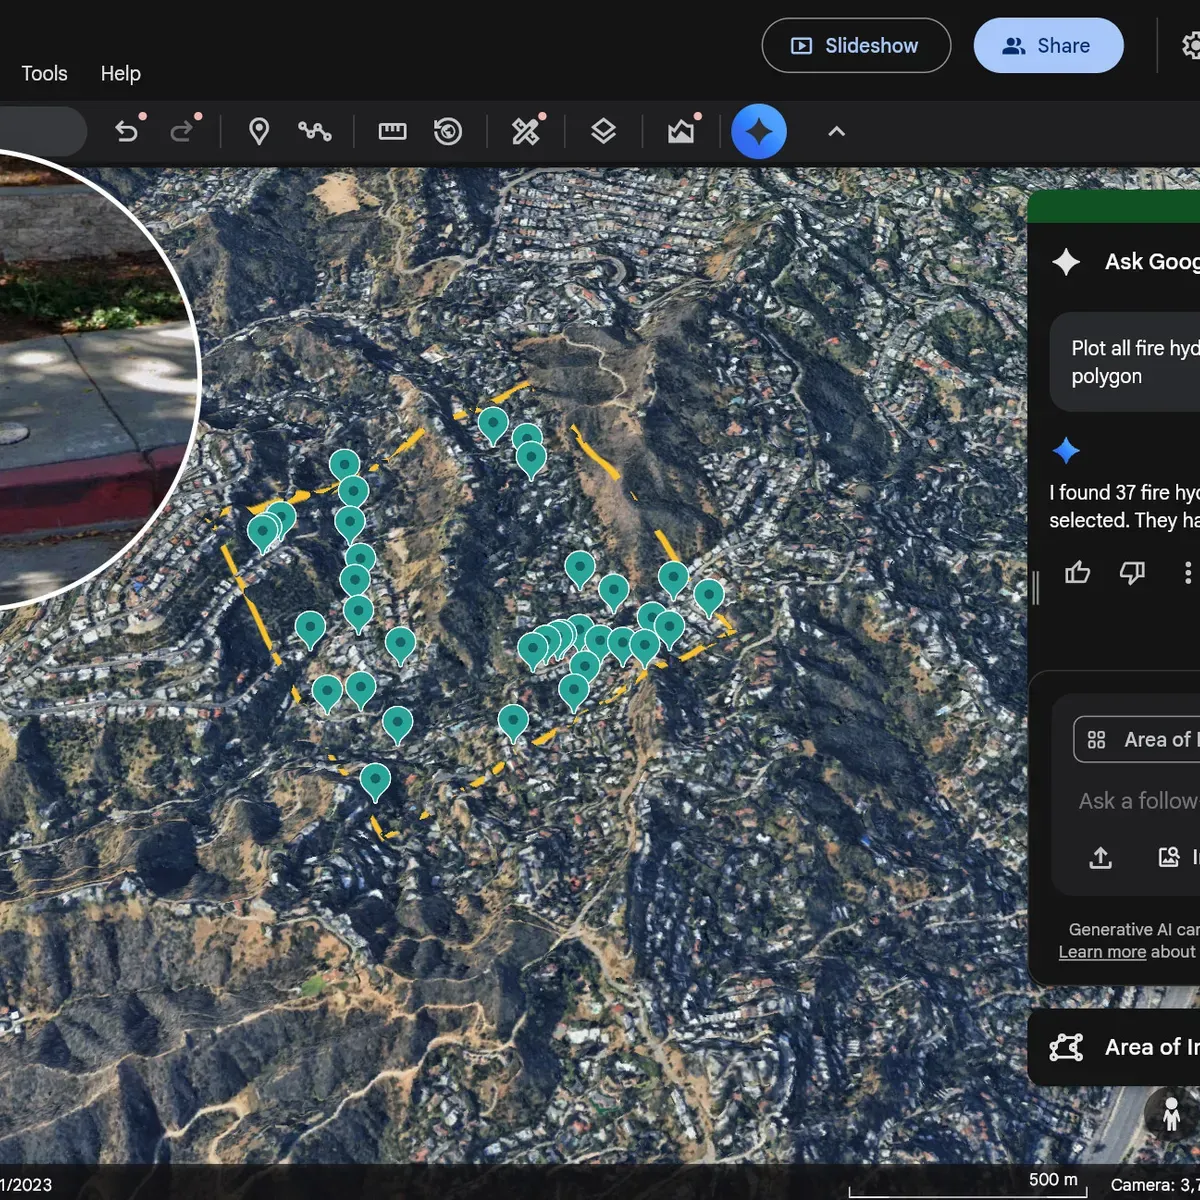Screen dimensions: 1200x1200
Task: Open the map styling tools
Action: pyautogui.click(x=526, y=131)
